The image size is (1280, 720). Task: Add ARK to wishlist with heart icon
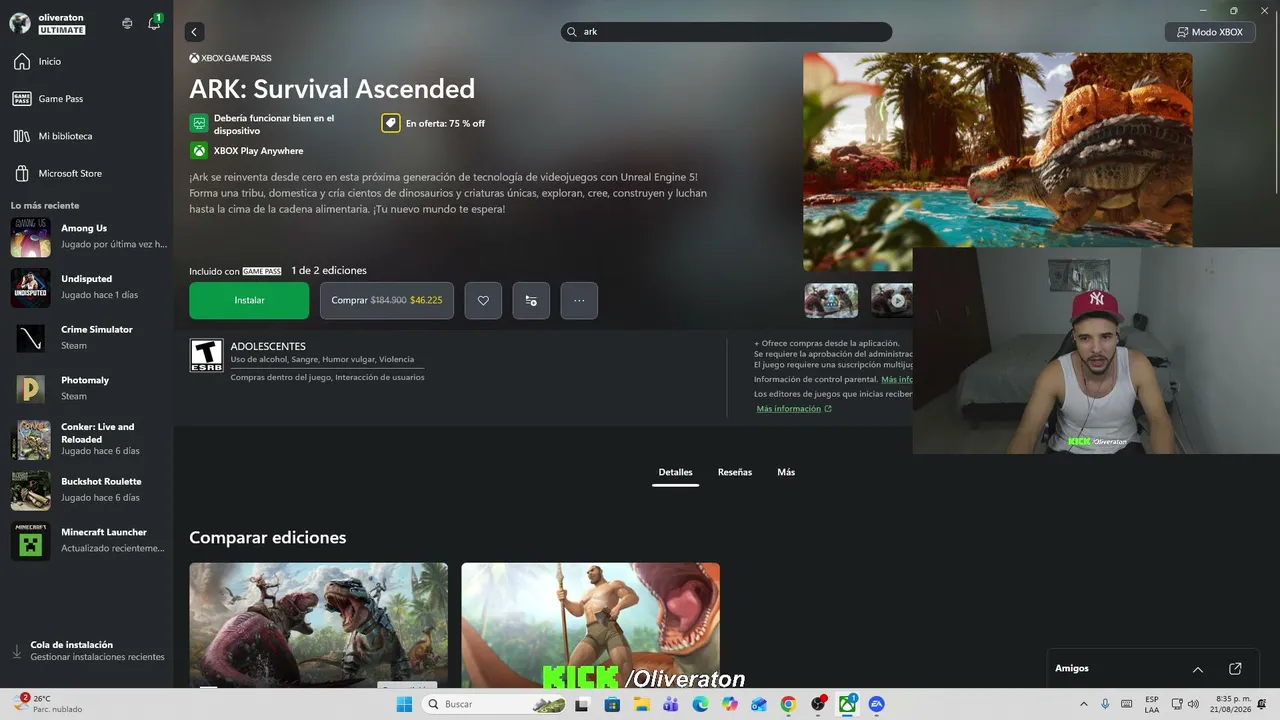483,300
